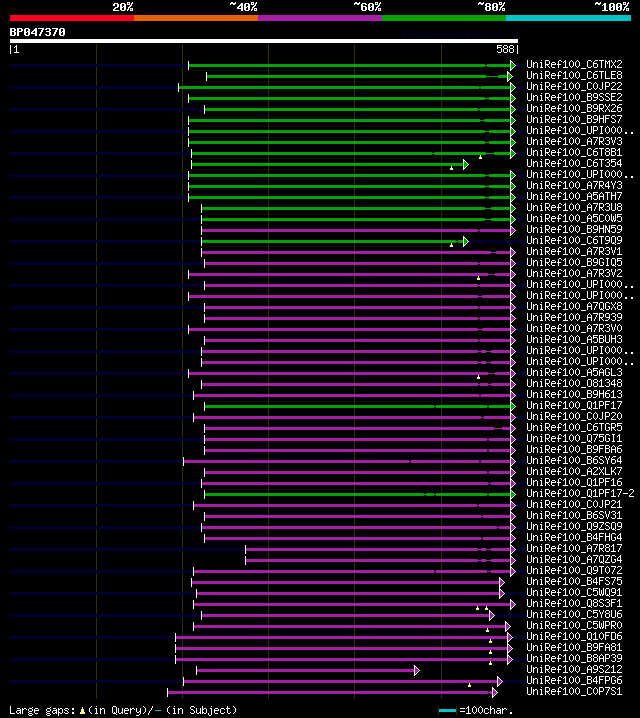This screenshot has width=640, height=718.
Task: Click the yellow gap marker under the A7R3V2 bar
Action: pos(478,278)
